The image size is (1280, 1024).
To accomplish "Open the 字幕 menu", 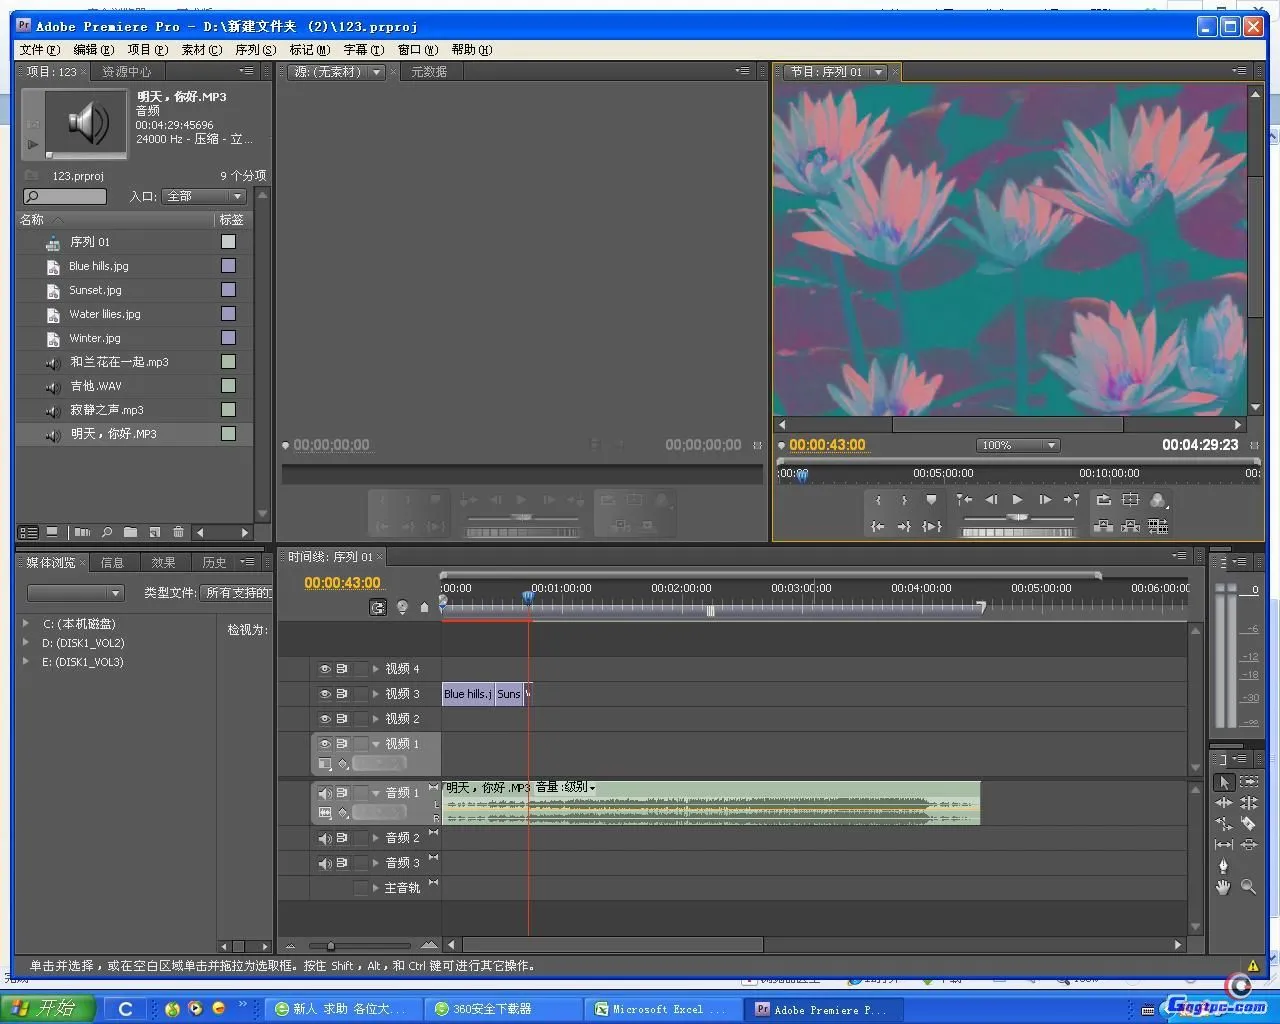I will coord(363,50).
